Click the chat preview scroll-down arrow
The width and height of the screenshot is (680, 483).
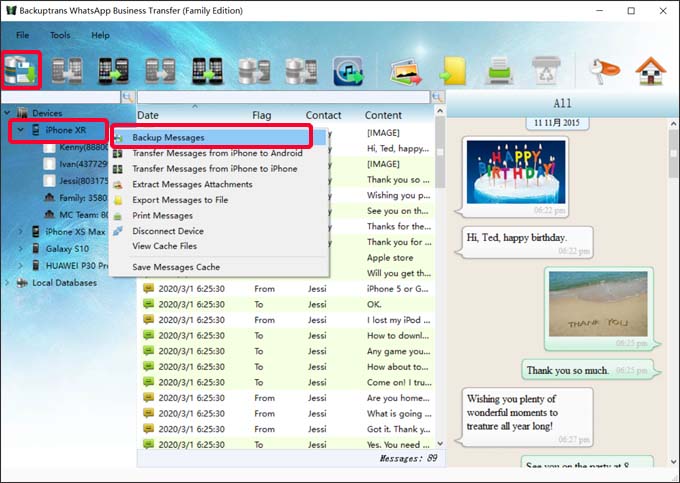[673, 461]
